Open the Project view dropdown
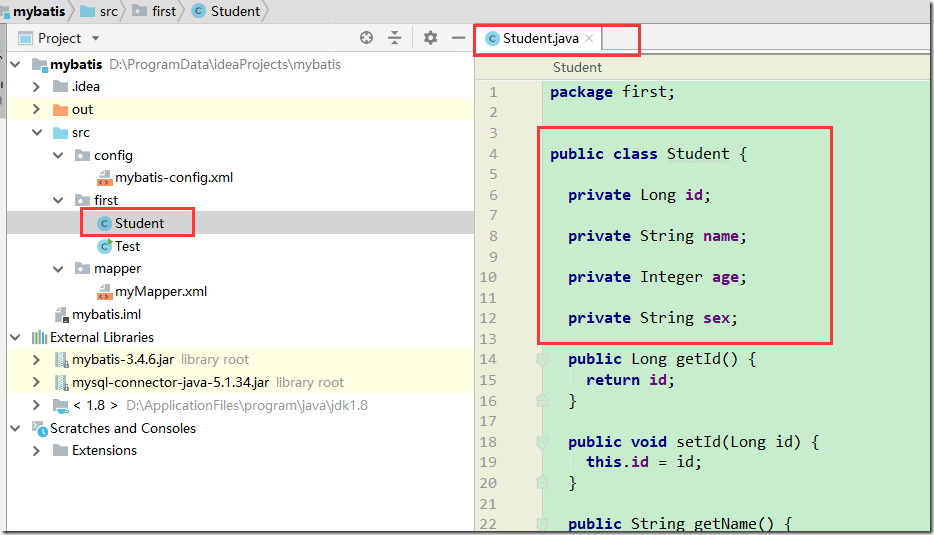Screen dimensions: 934x535 [95, 38]
